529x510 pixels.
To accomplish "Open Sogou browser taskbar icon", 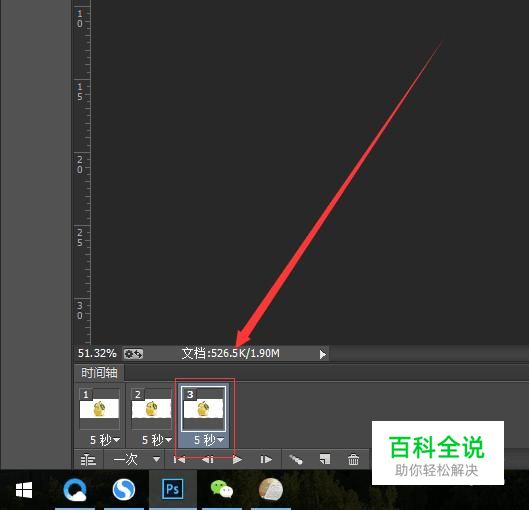I will [x=124, y=490].
